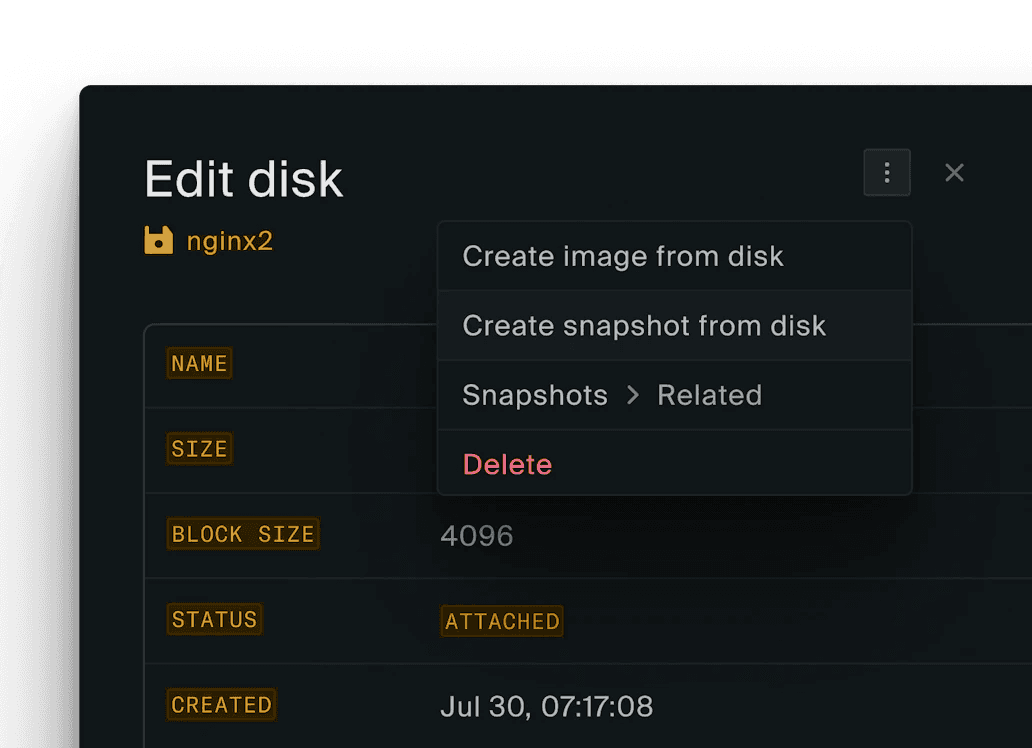Viewport: 1032px width, 748px height.
Task: Click the Edit disk heading
Action: point(243,178)
